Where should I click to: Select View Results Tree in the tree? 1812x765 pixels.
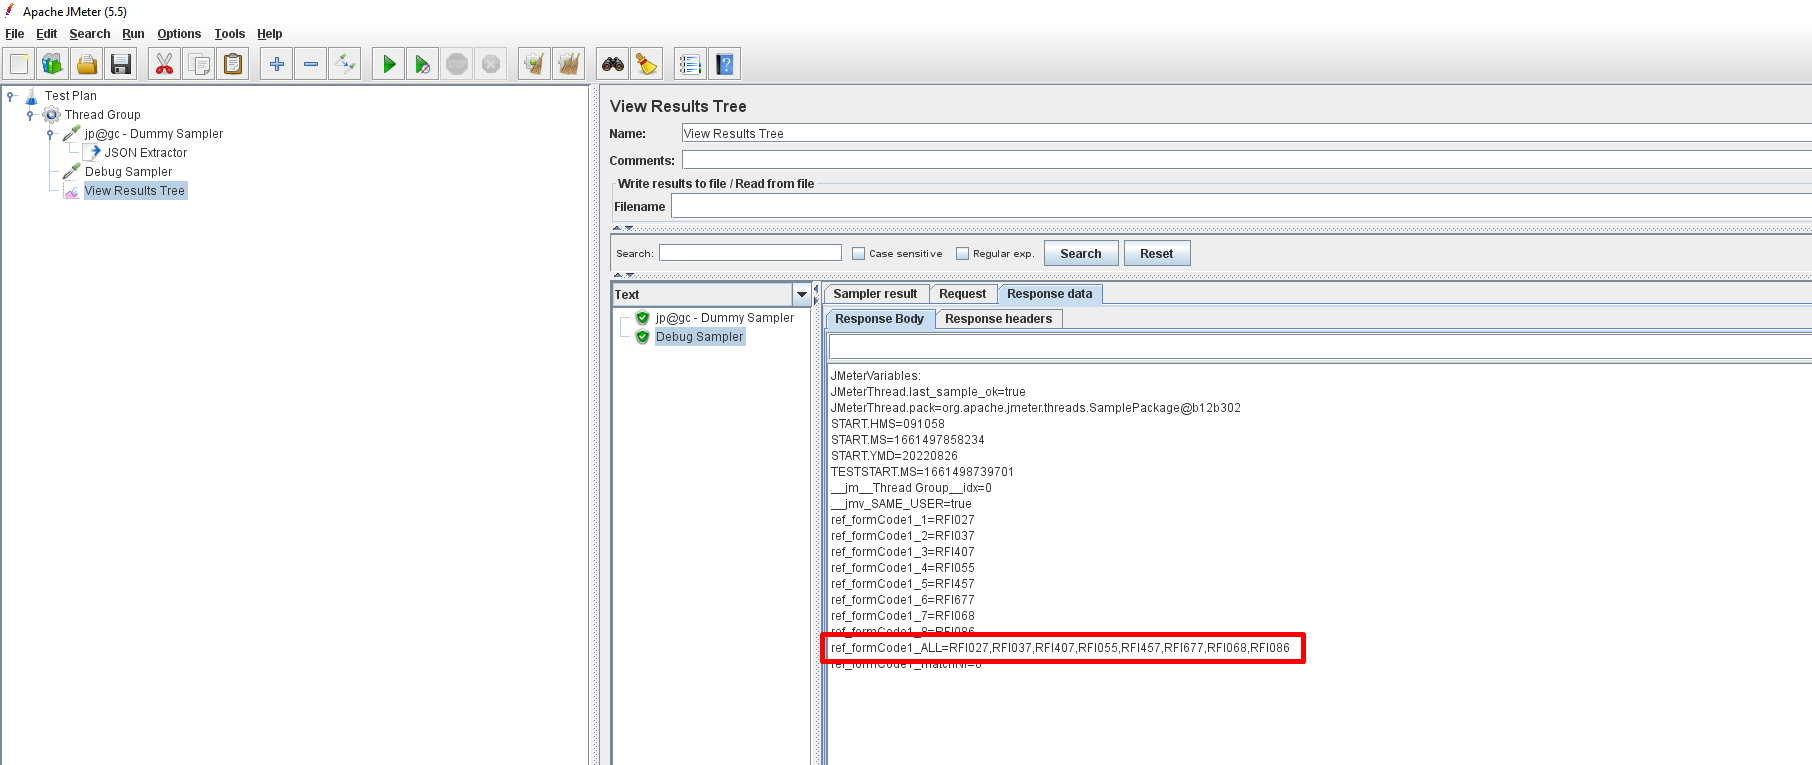click(x=135, y=191)
